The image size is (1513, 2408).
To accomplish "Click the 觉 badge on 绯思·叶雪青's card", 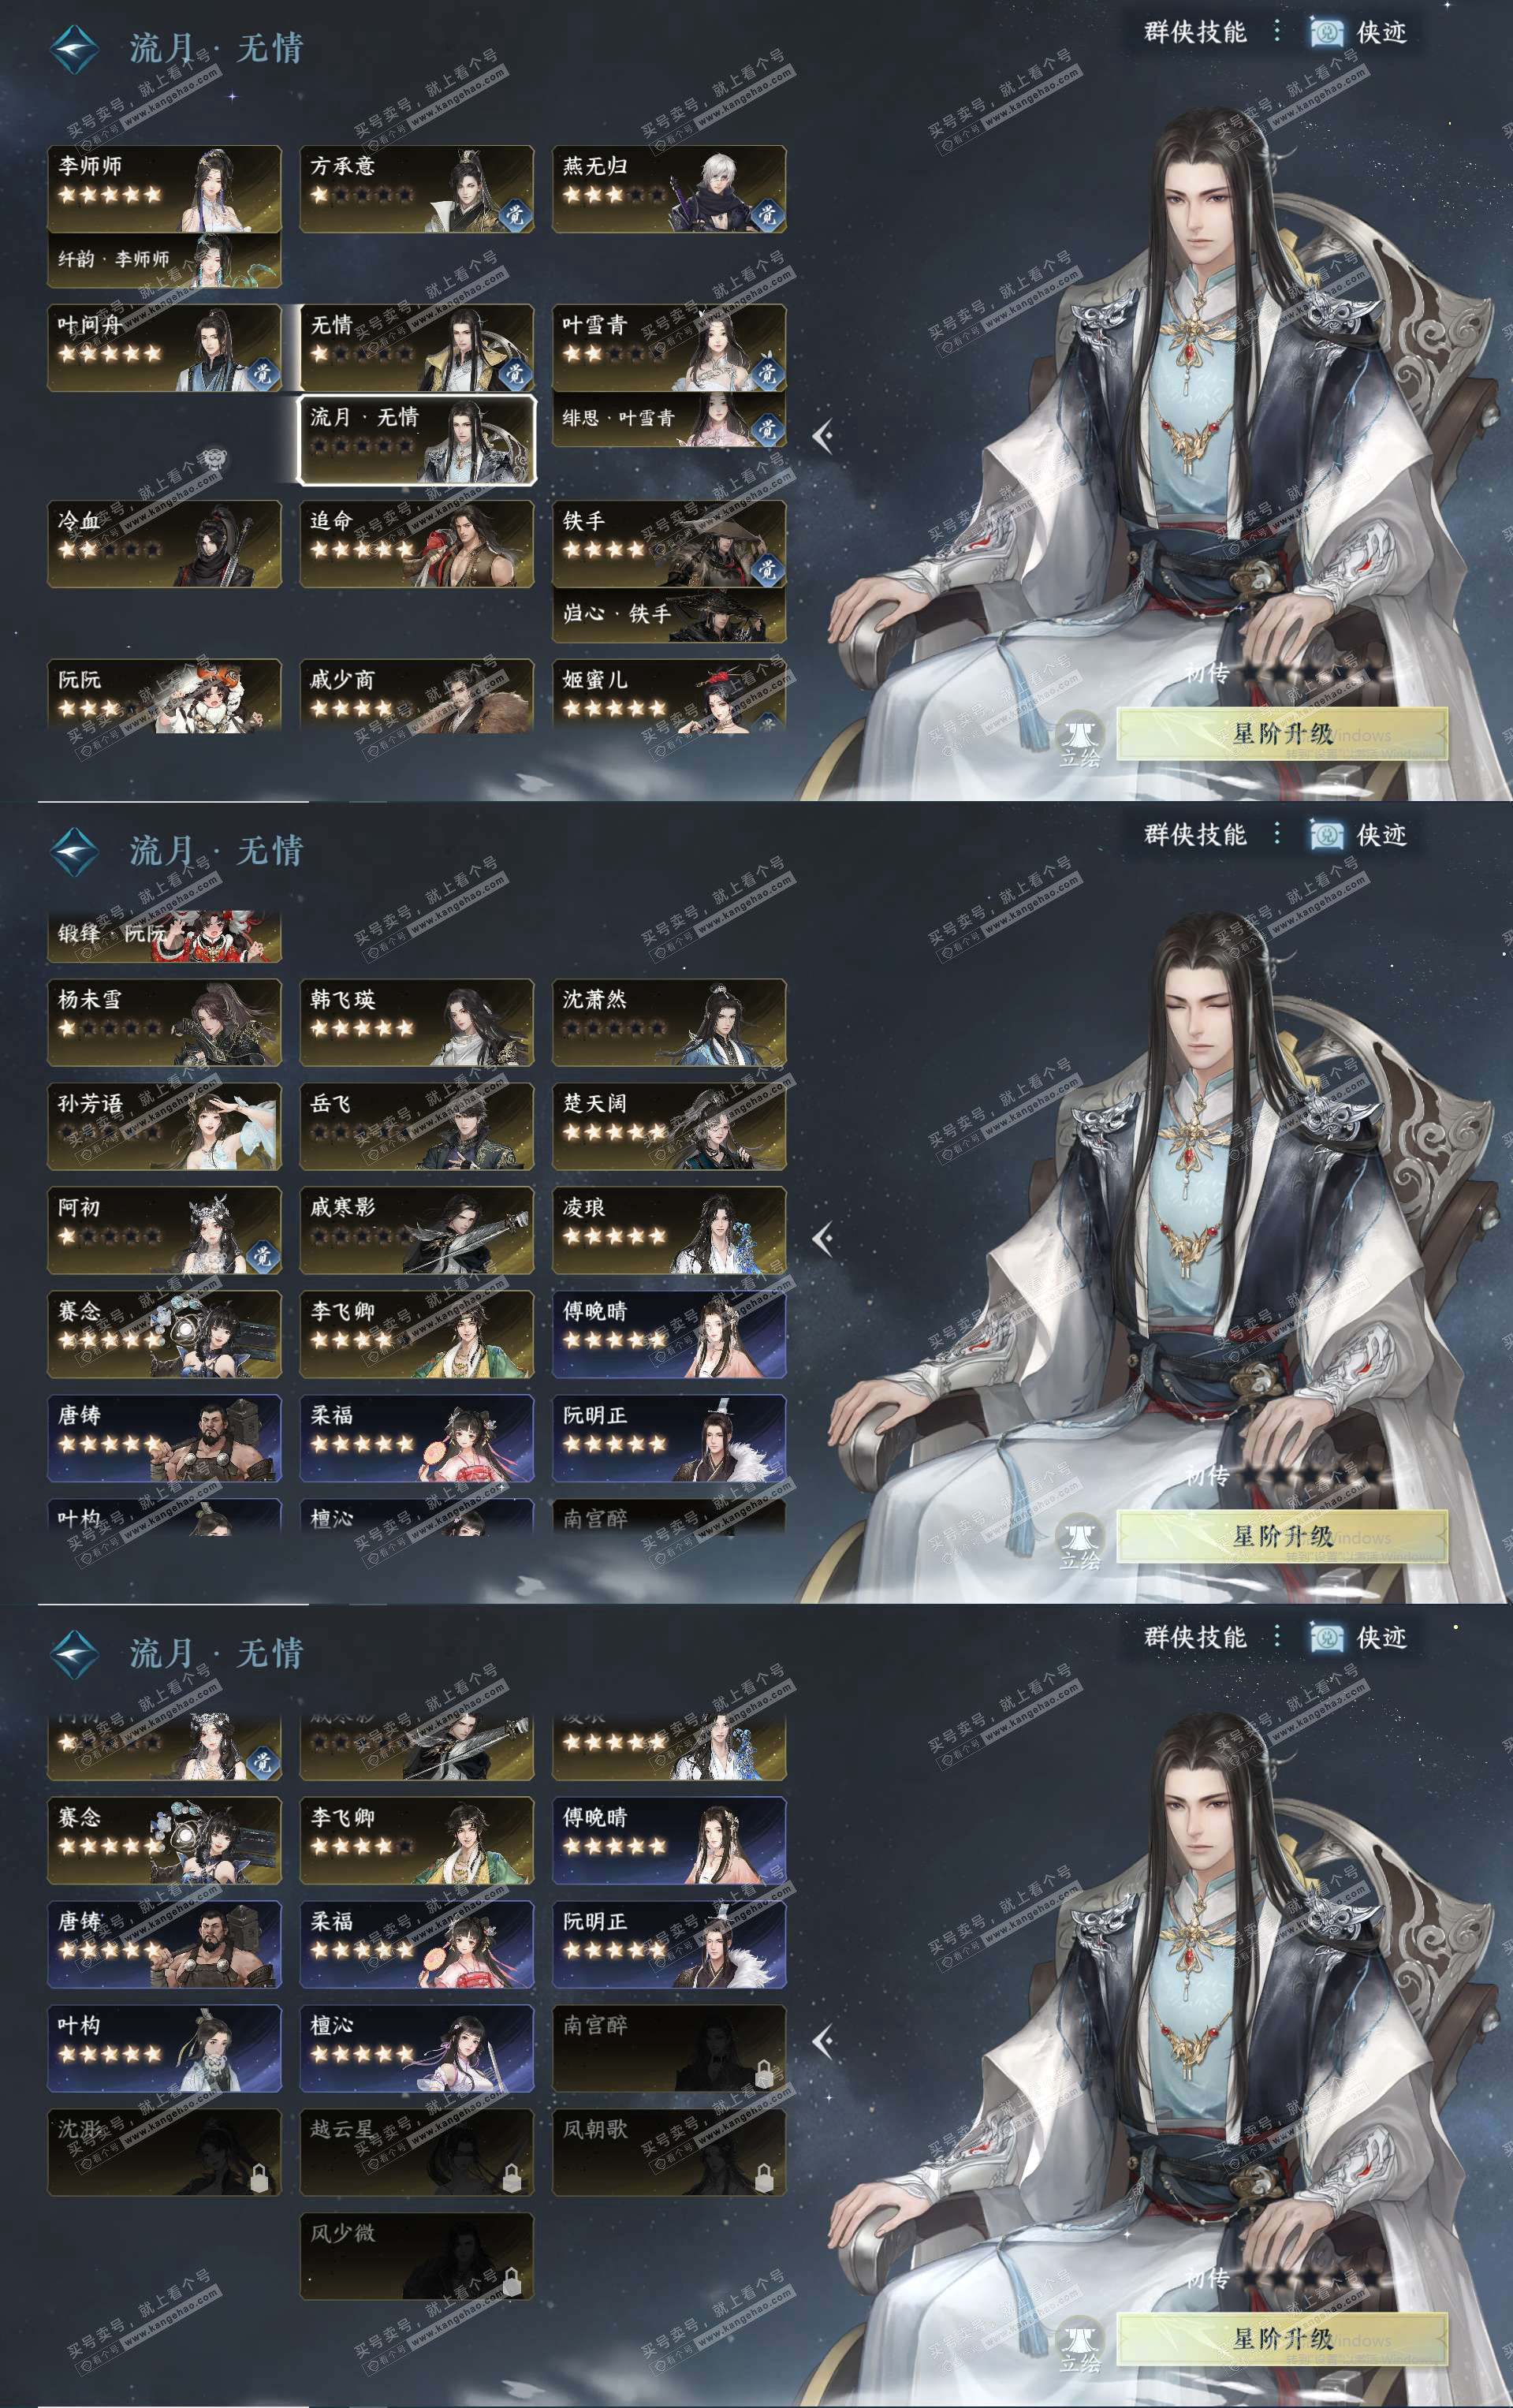I will [x=766, y=429].
